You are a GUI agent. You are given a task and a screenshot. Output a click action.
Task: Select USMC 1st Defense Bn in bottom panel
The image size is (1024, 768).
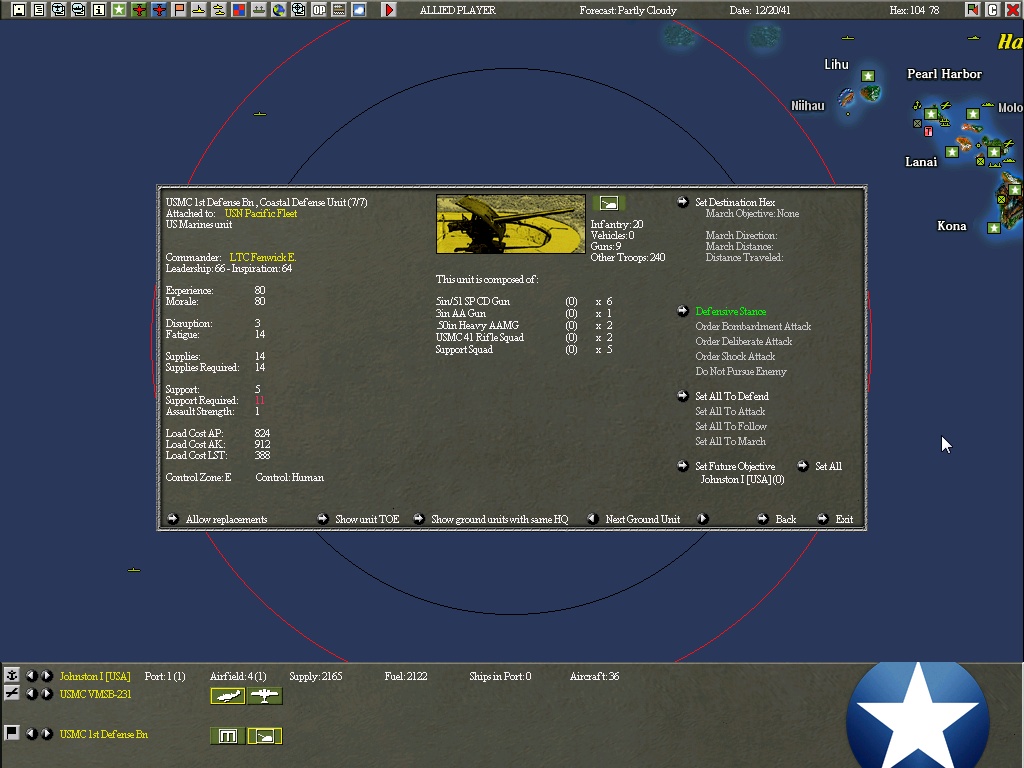(x=104, y=734)
